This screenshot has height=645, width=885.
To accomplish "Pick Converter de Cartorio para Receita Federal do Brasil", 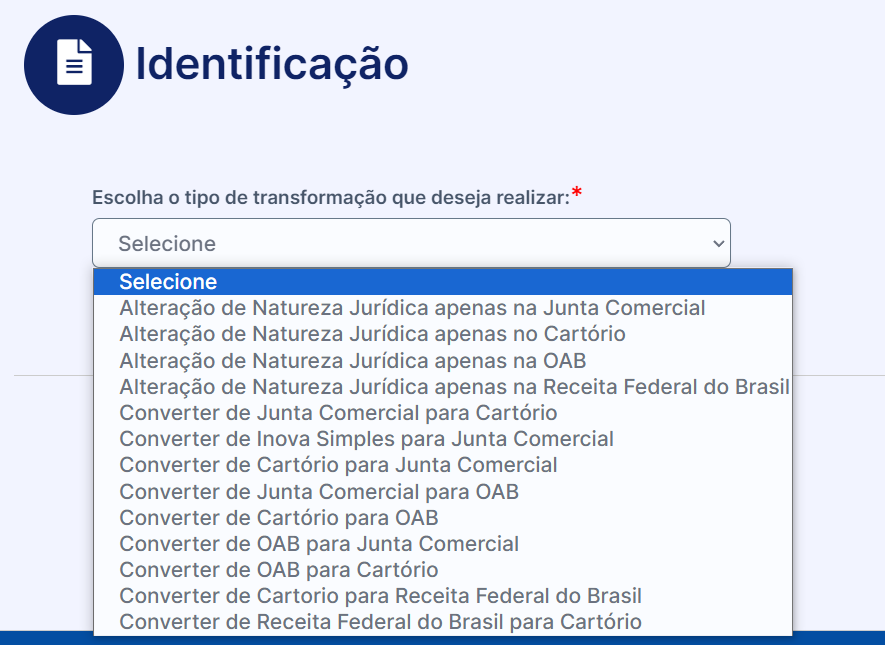I will click(x=443, y=596).
